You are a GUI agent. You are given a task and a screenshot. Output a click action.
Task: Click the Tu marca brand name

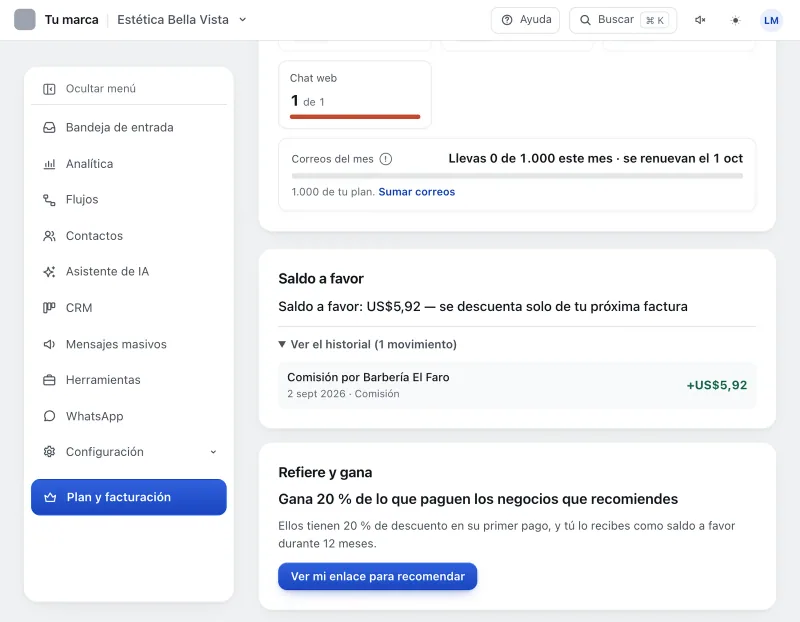71,20
